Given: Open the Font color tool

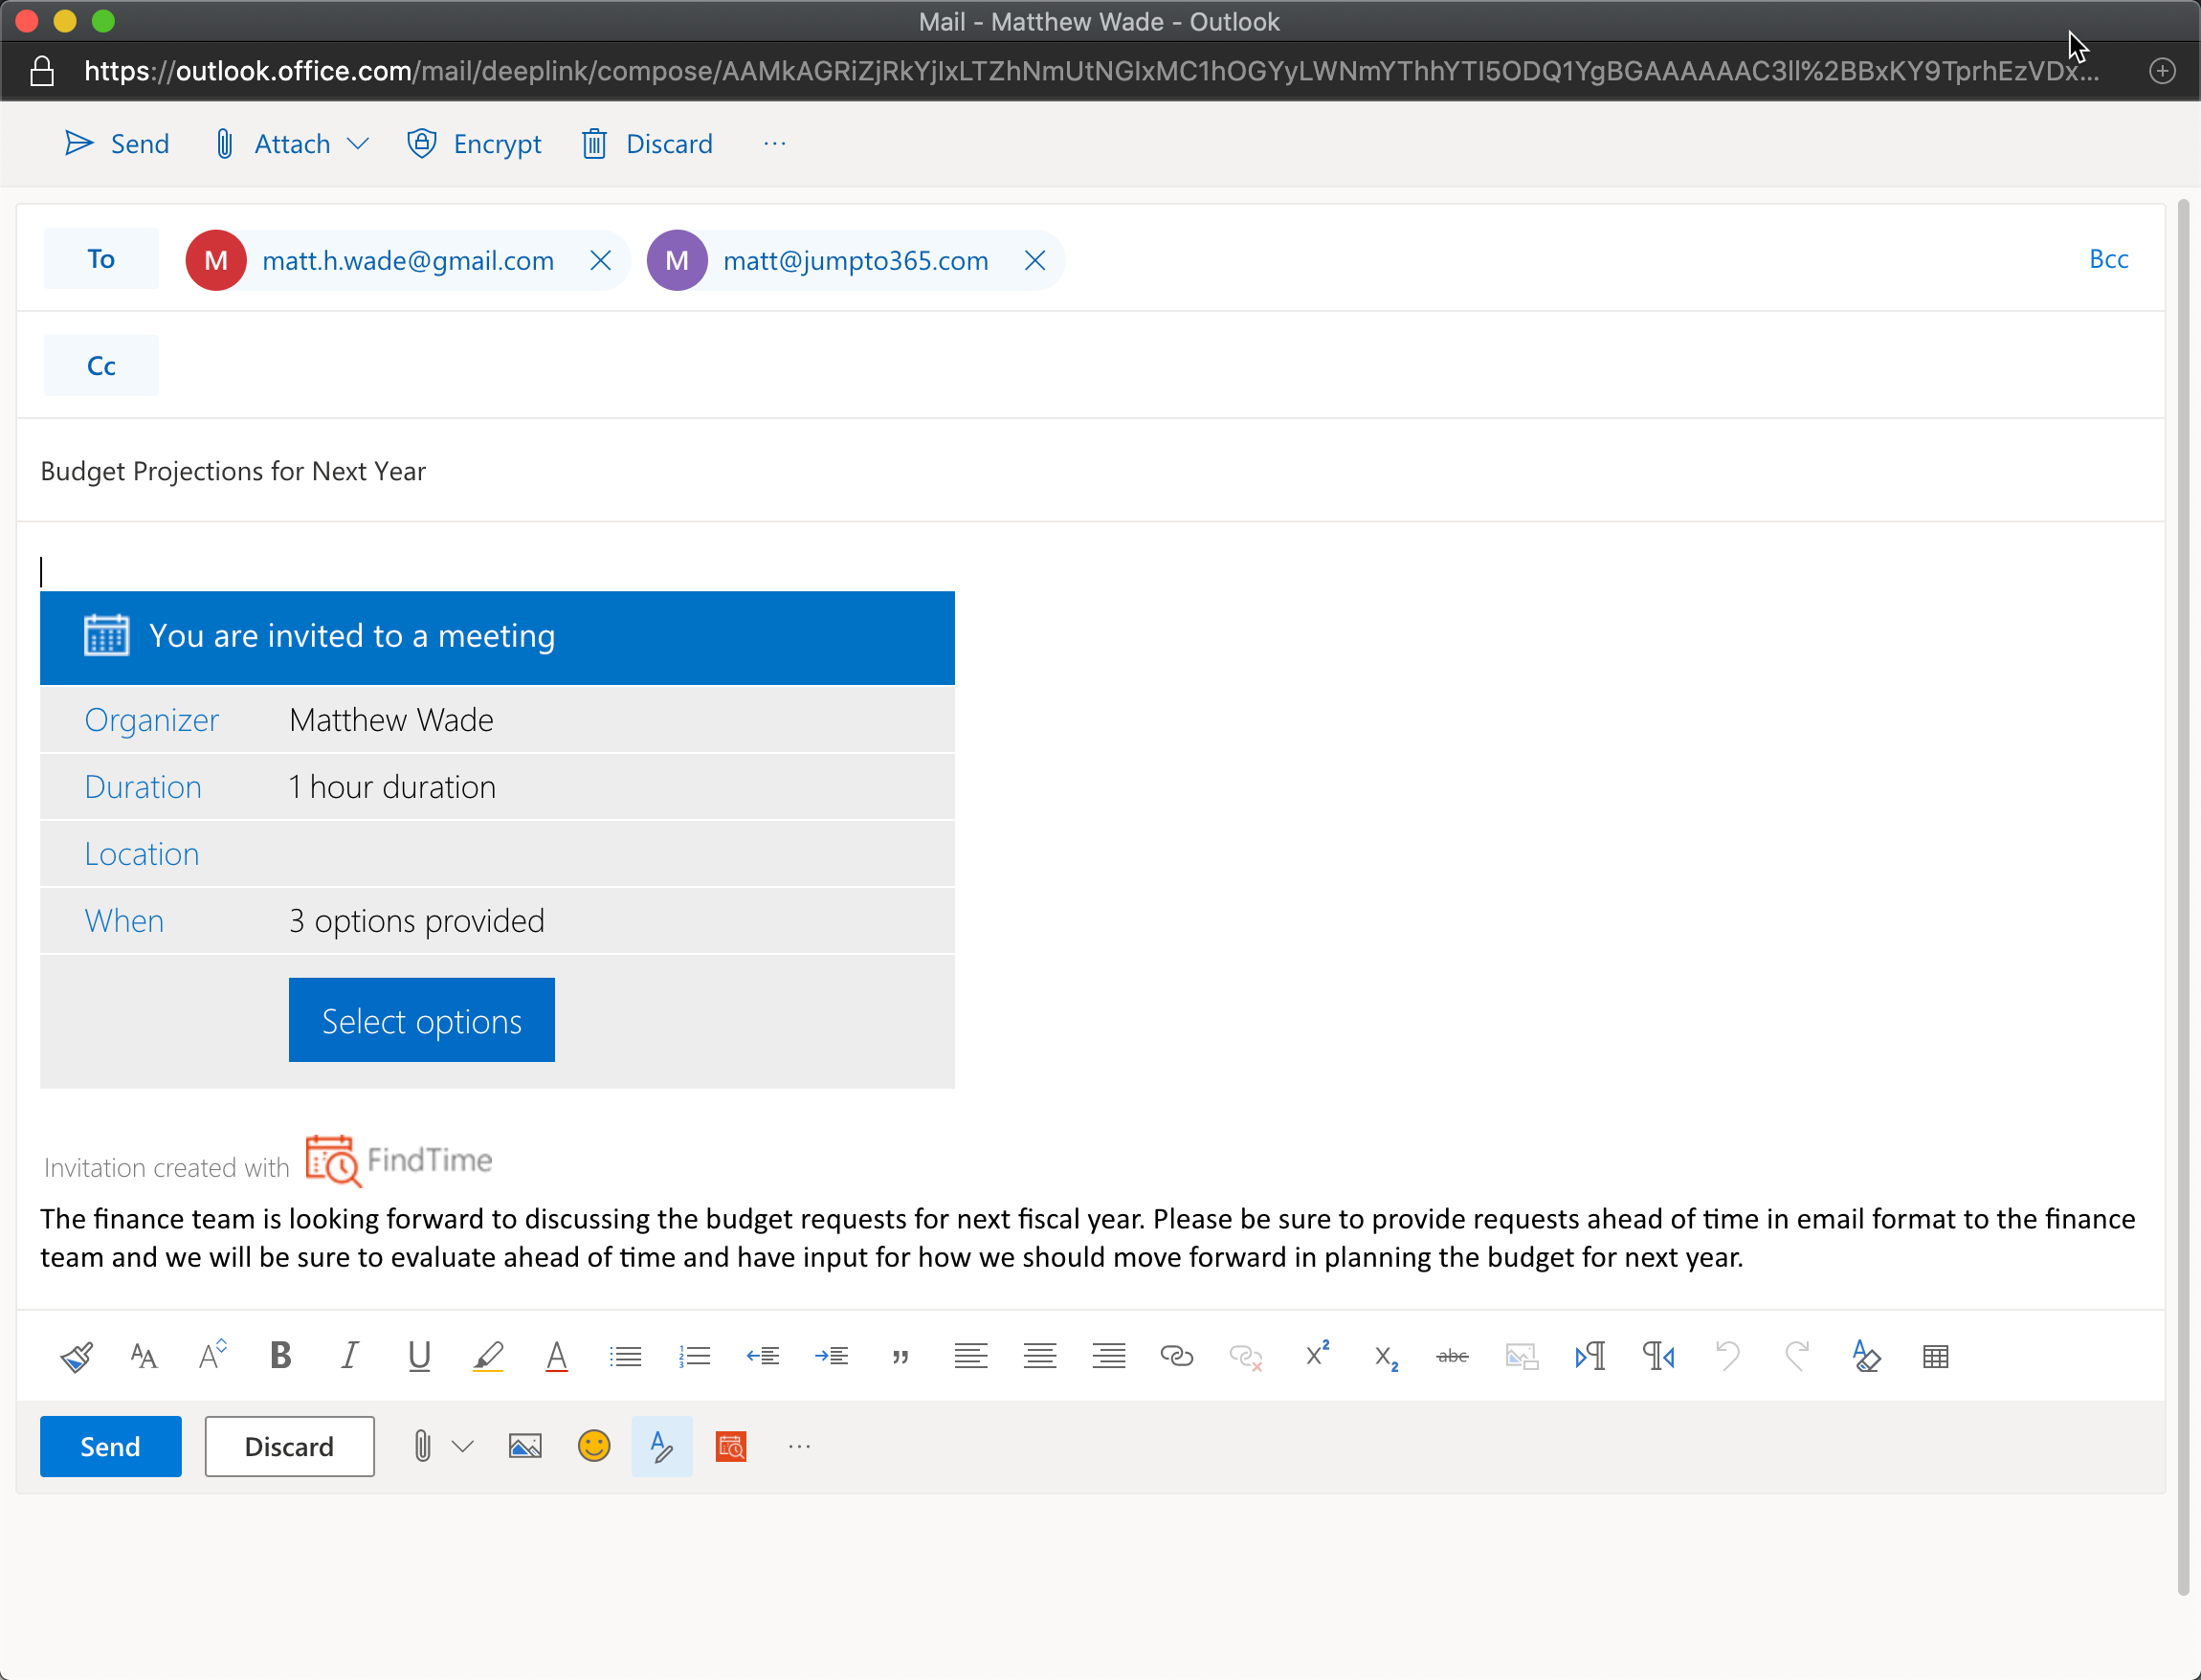Looking at the screenshot, I should 557,1356.
